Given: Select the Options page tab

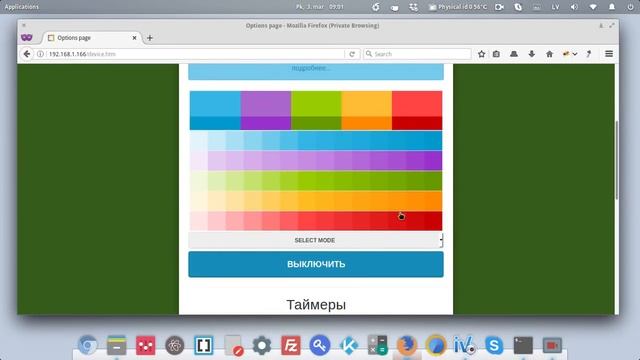Looking at the screenshot, I should [92, 38].
